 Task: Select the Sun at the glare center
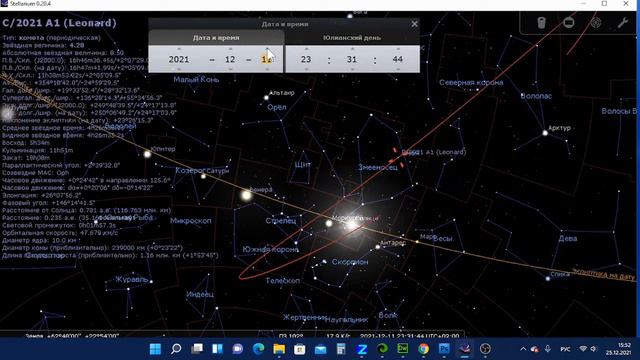pyautogui.click(x=352, y=224)
